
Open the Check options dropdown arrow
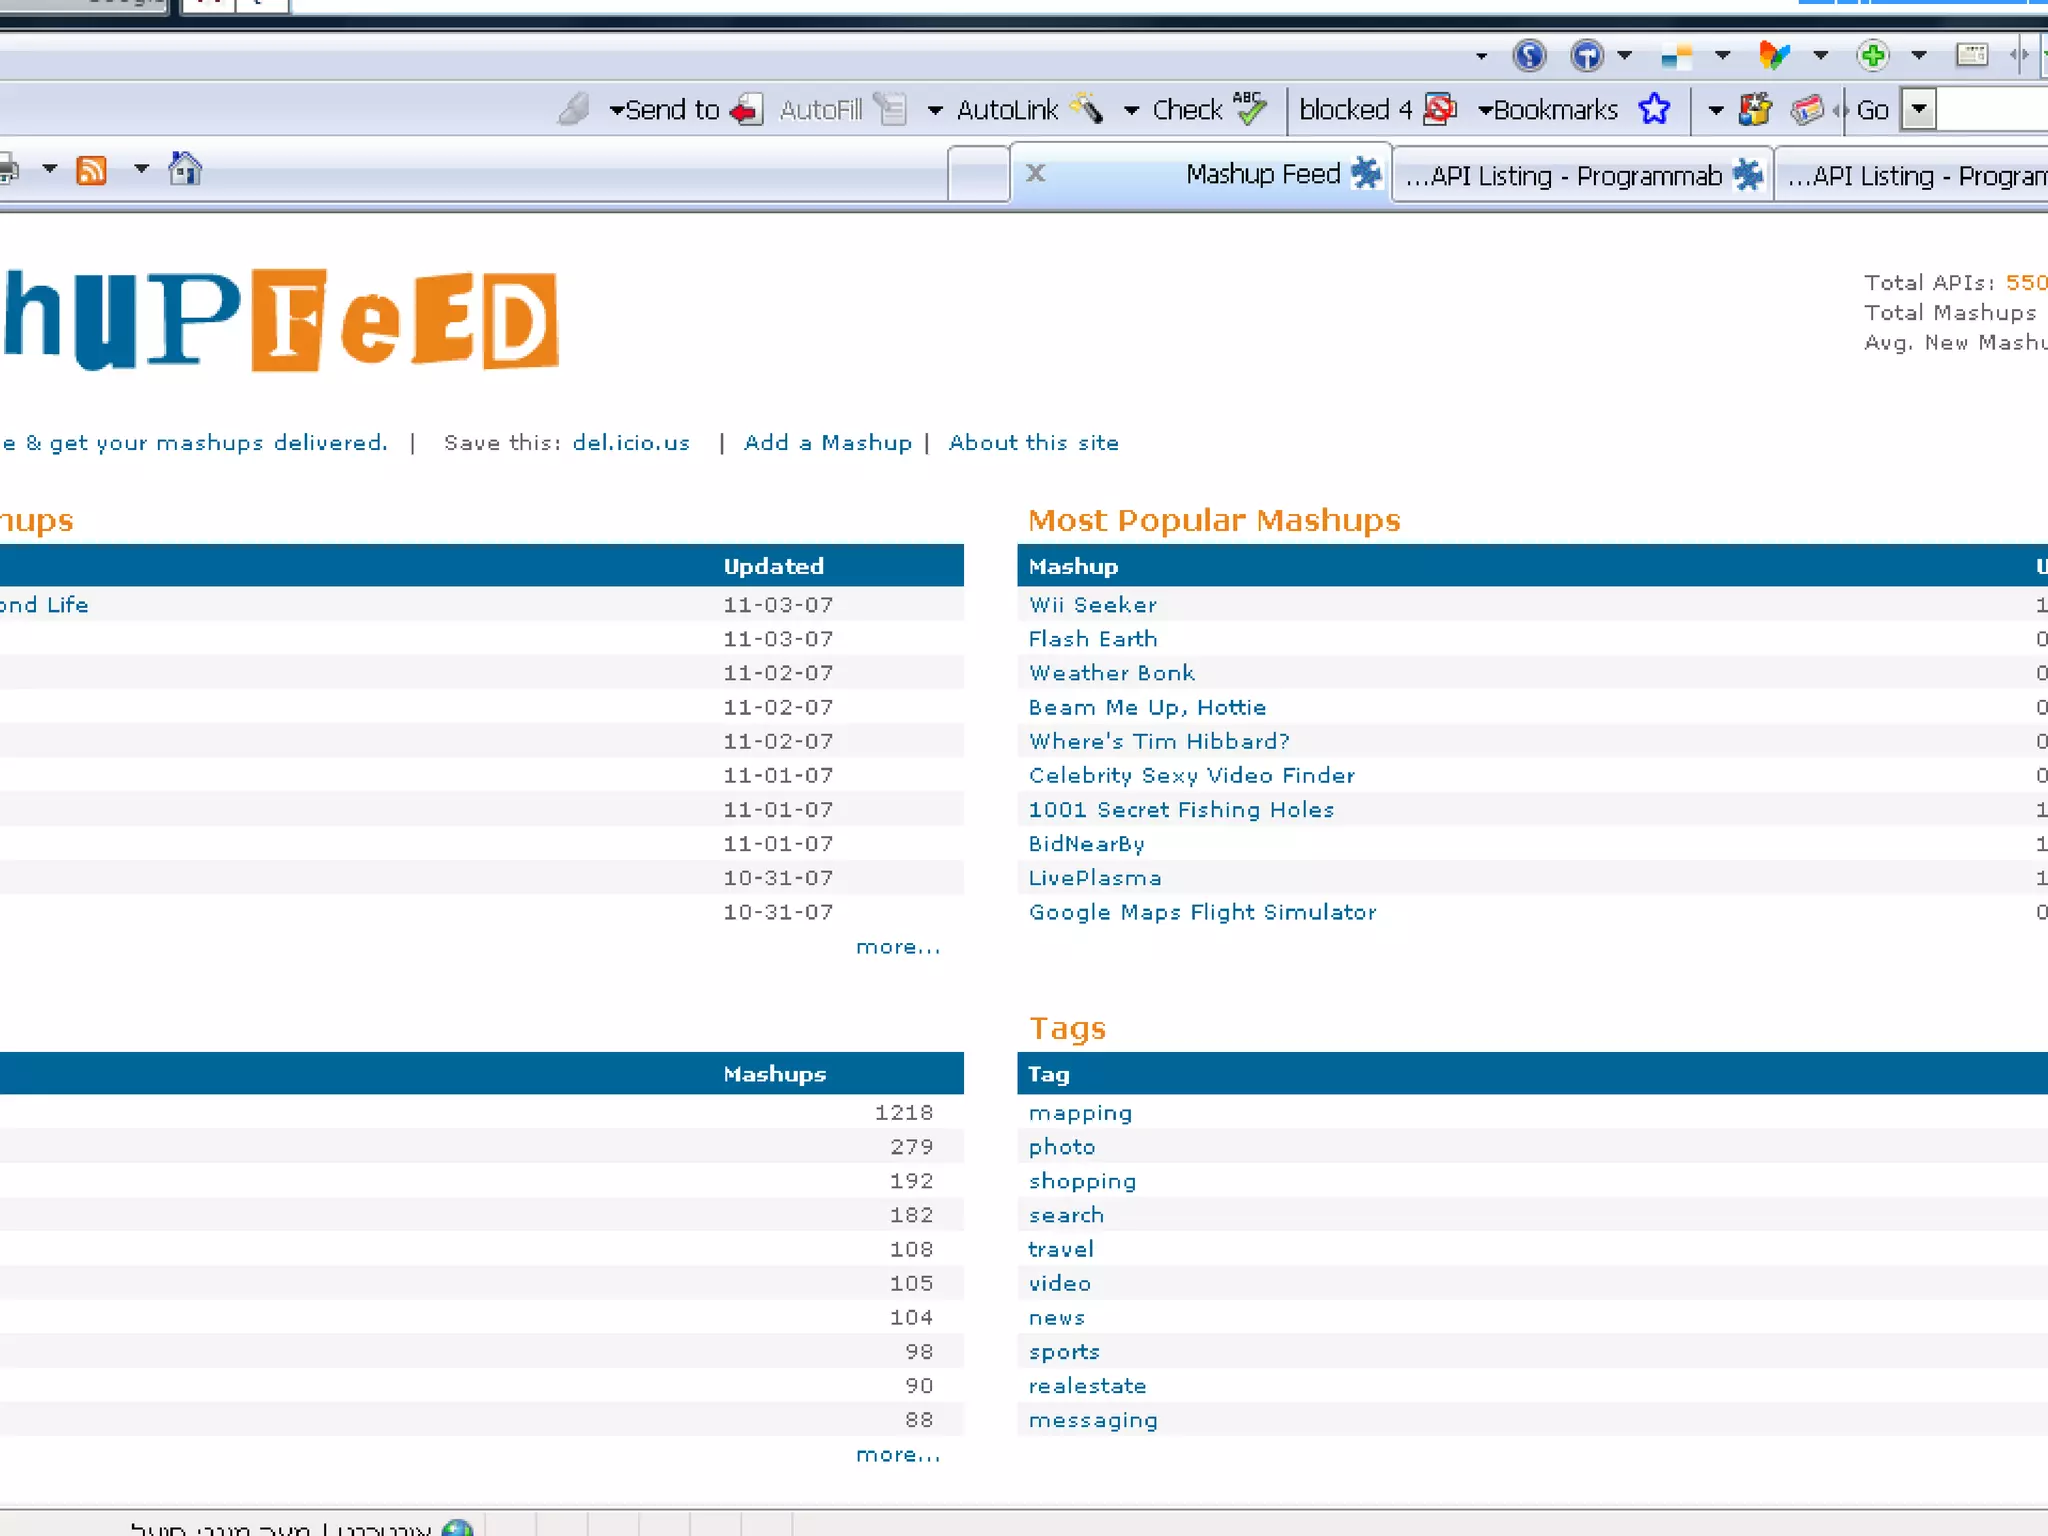1131,110
